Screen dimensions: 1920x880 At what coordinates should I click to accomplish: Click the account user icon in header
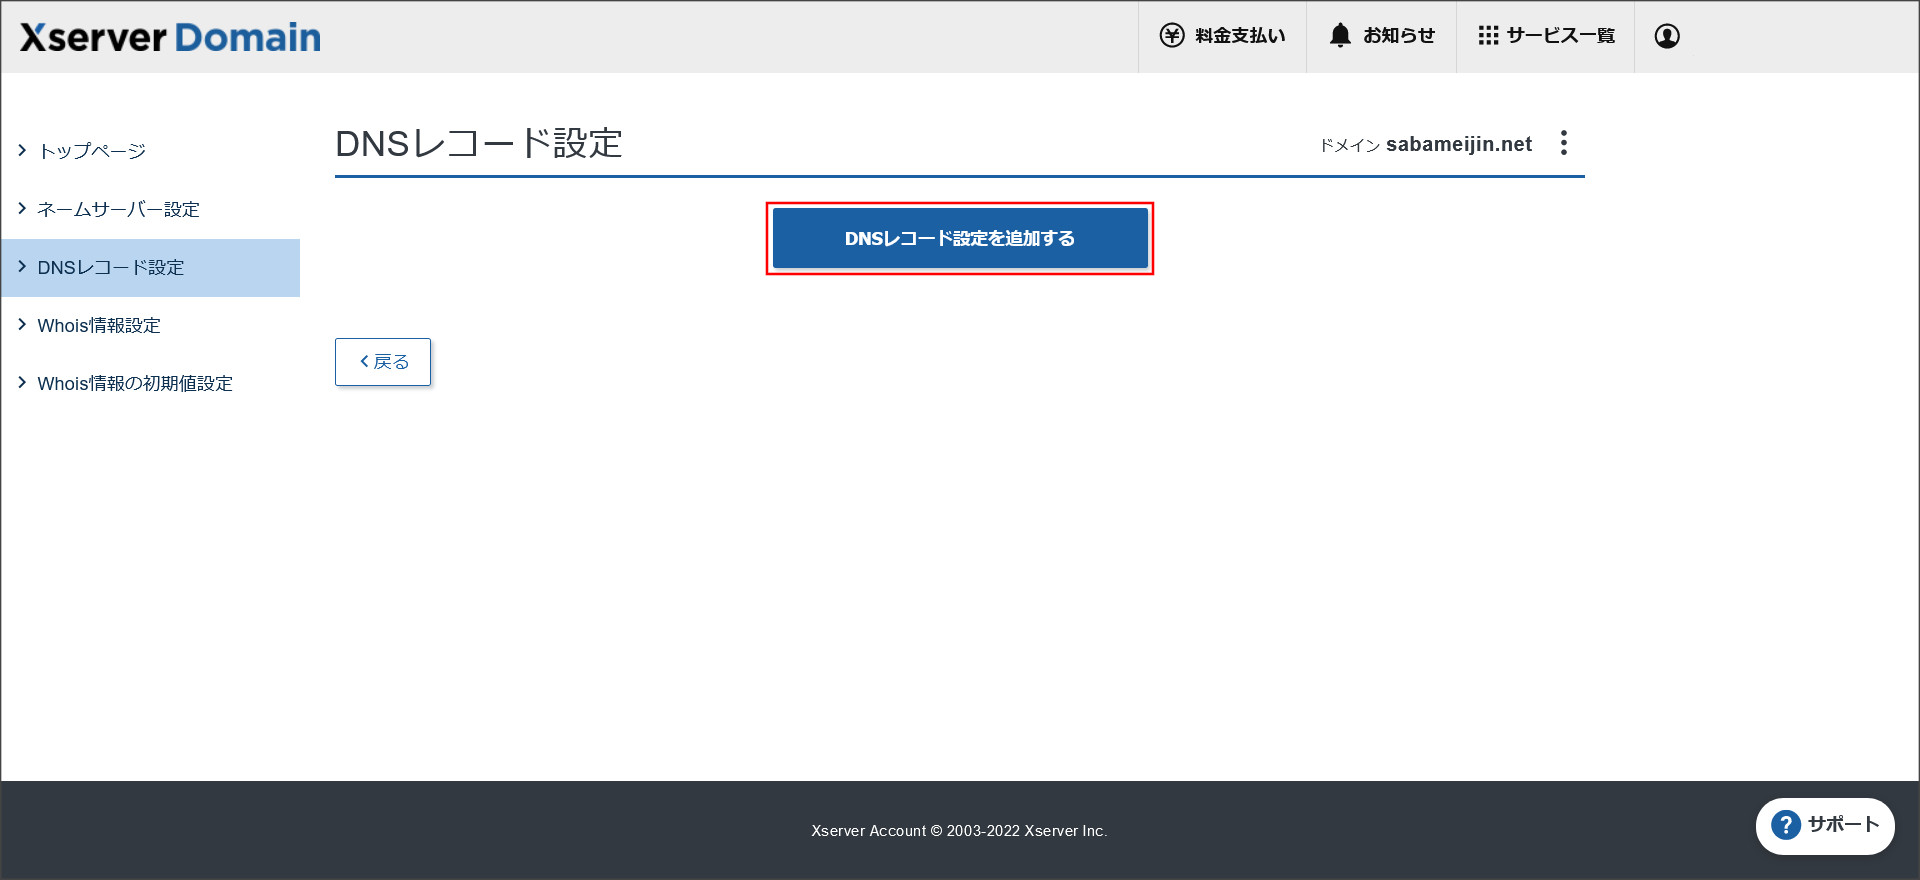1666,36
